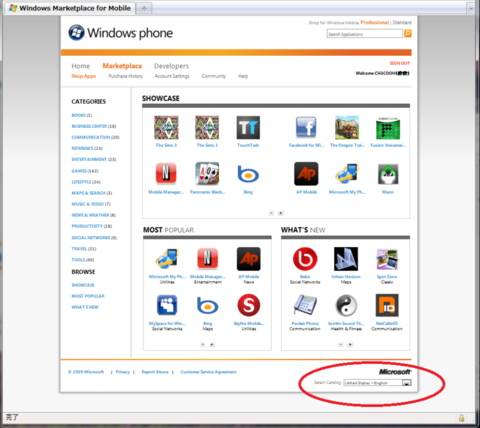This screenshot has width=480, height=428.
Task: Open Mobile Manager icon in Most Popular
Action: [x=208, y=259]
